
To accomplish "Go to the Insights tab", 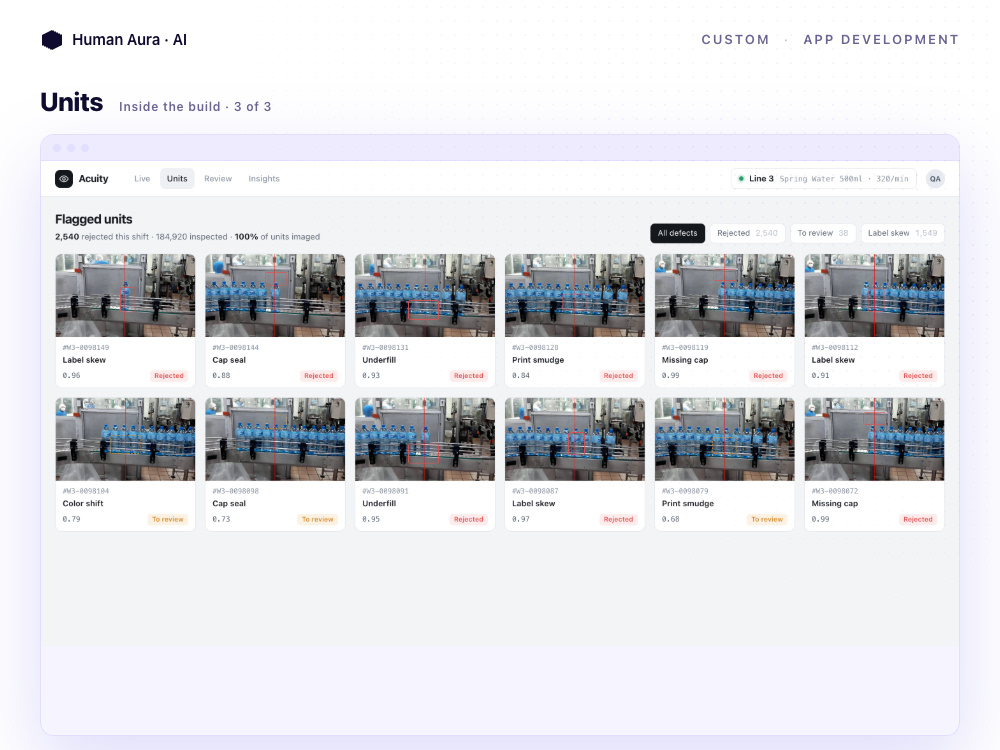I will pos(264,179).
